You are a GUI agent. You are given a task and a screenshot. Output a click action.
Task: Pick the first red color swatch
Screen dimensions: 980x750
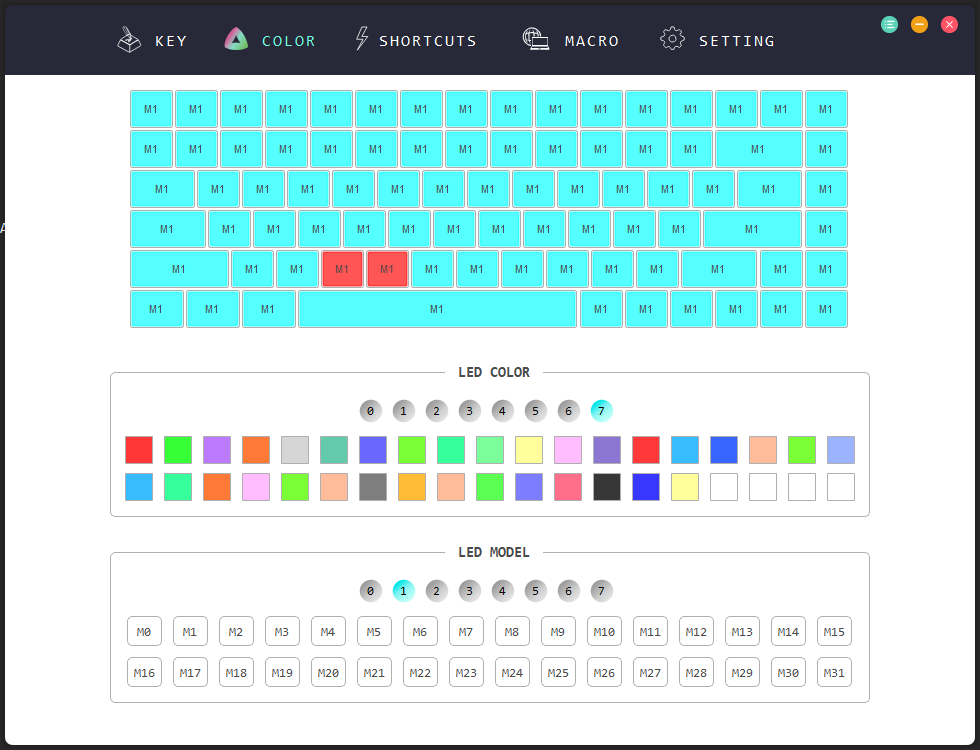tap(139, 450)
